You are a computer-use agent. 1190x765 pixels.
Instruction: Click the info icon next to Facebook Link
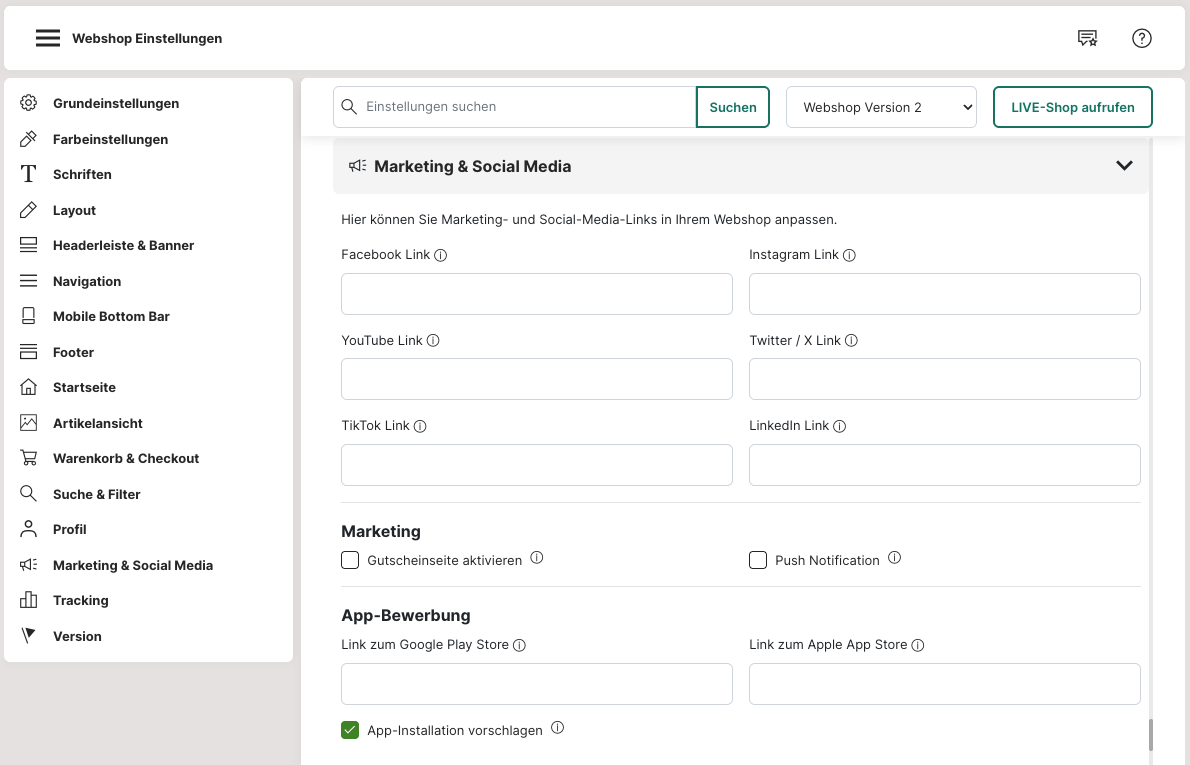coord(441,255)
